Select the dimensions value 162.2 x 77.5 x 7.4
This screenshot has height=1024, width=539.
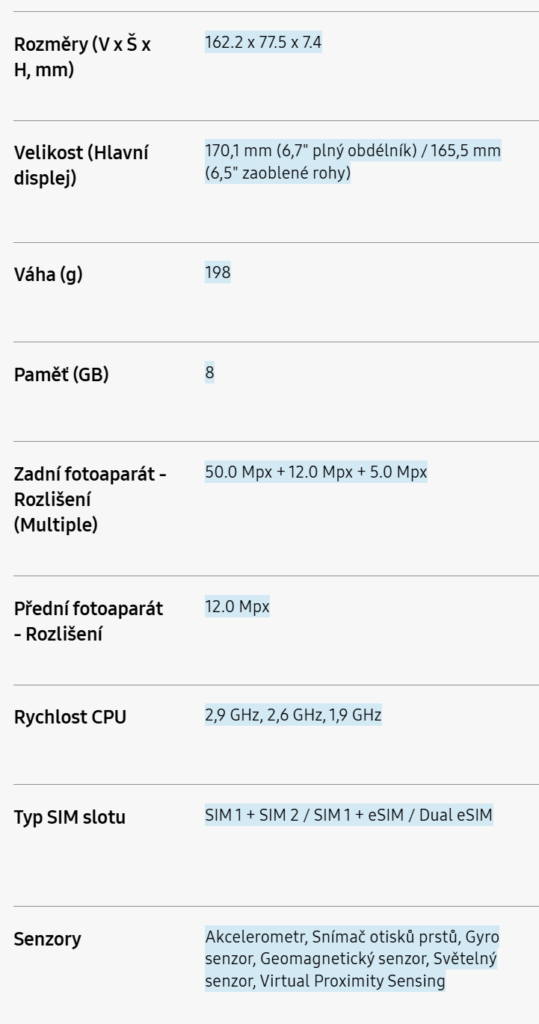coord(263,43)
